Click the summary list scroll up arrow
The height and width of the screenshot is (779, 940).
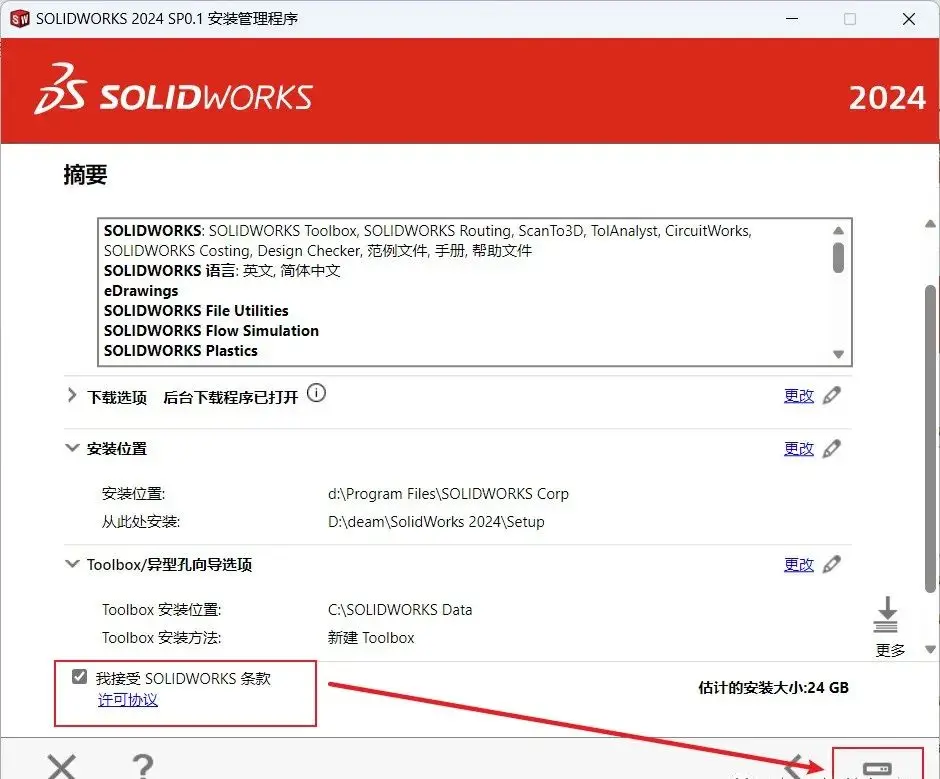tap(839, 230)
